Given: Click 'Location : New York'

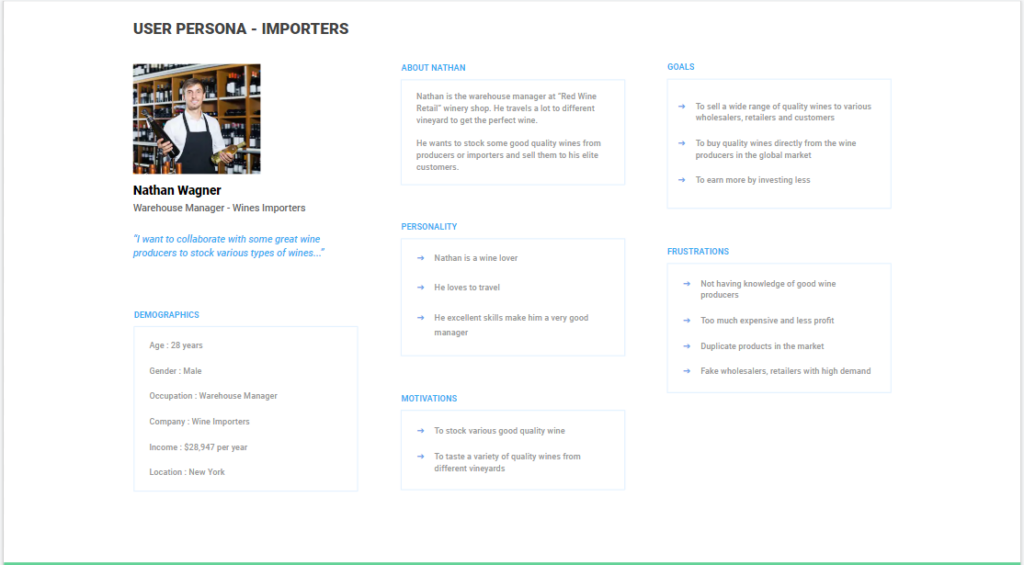Looking at the screenshot, I should tap(187, 472).
